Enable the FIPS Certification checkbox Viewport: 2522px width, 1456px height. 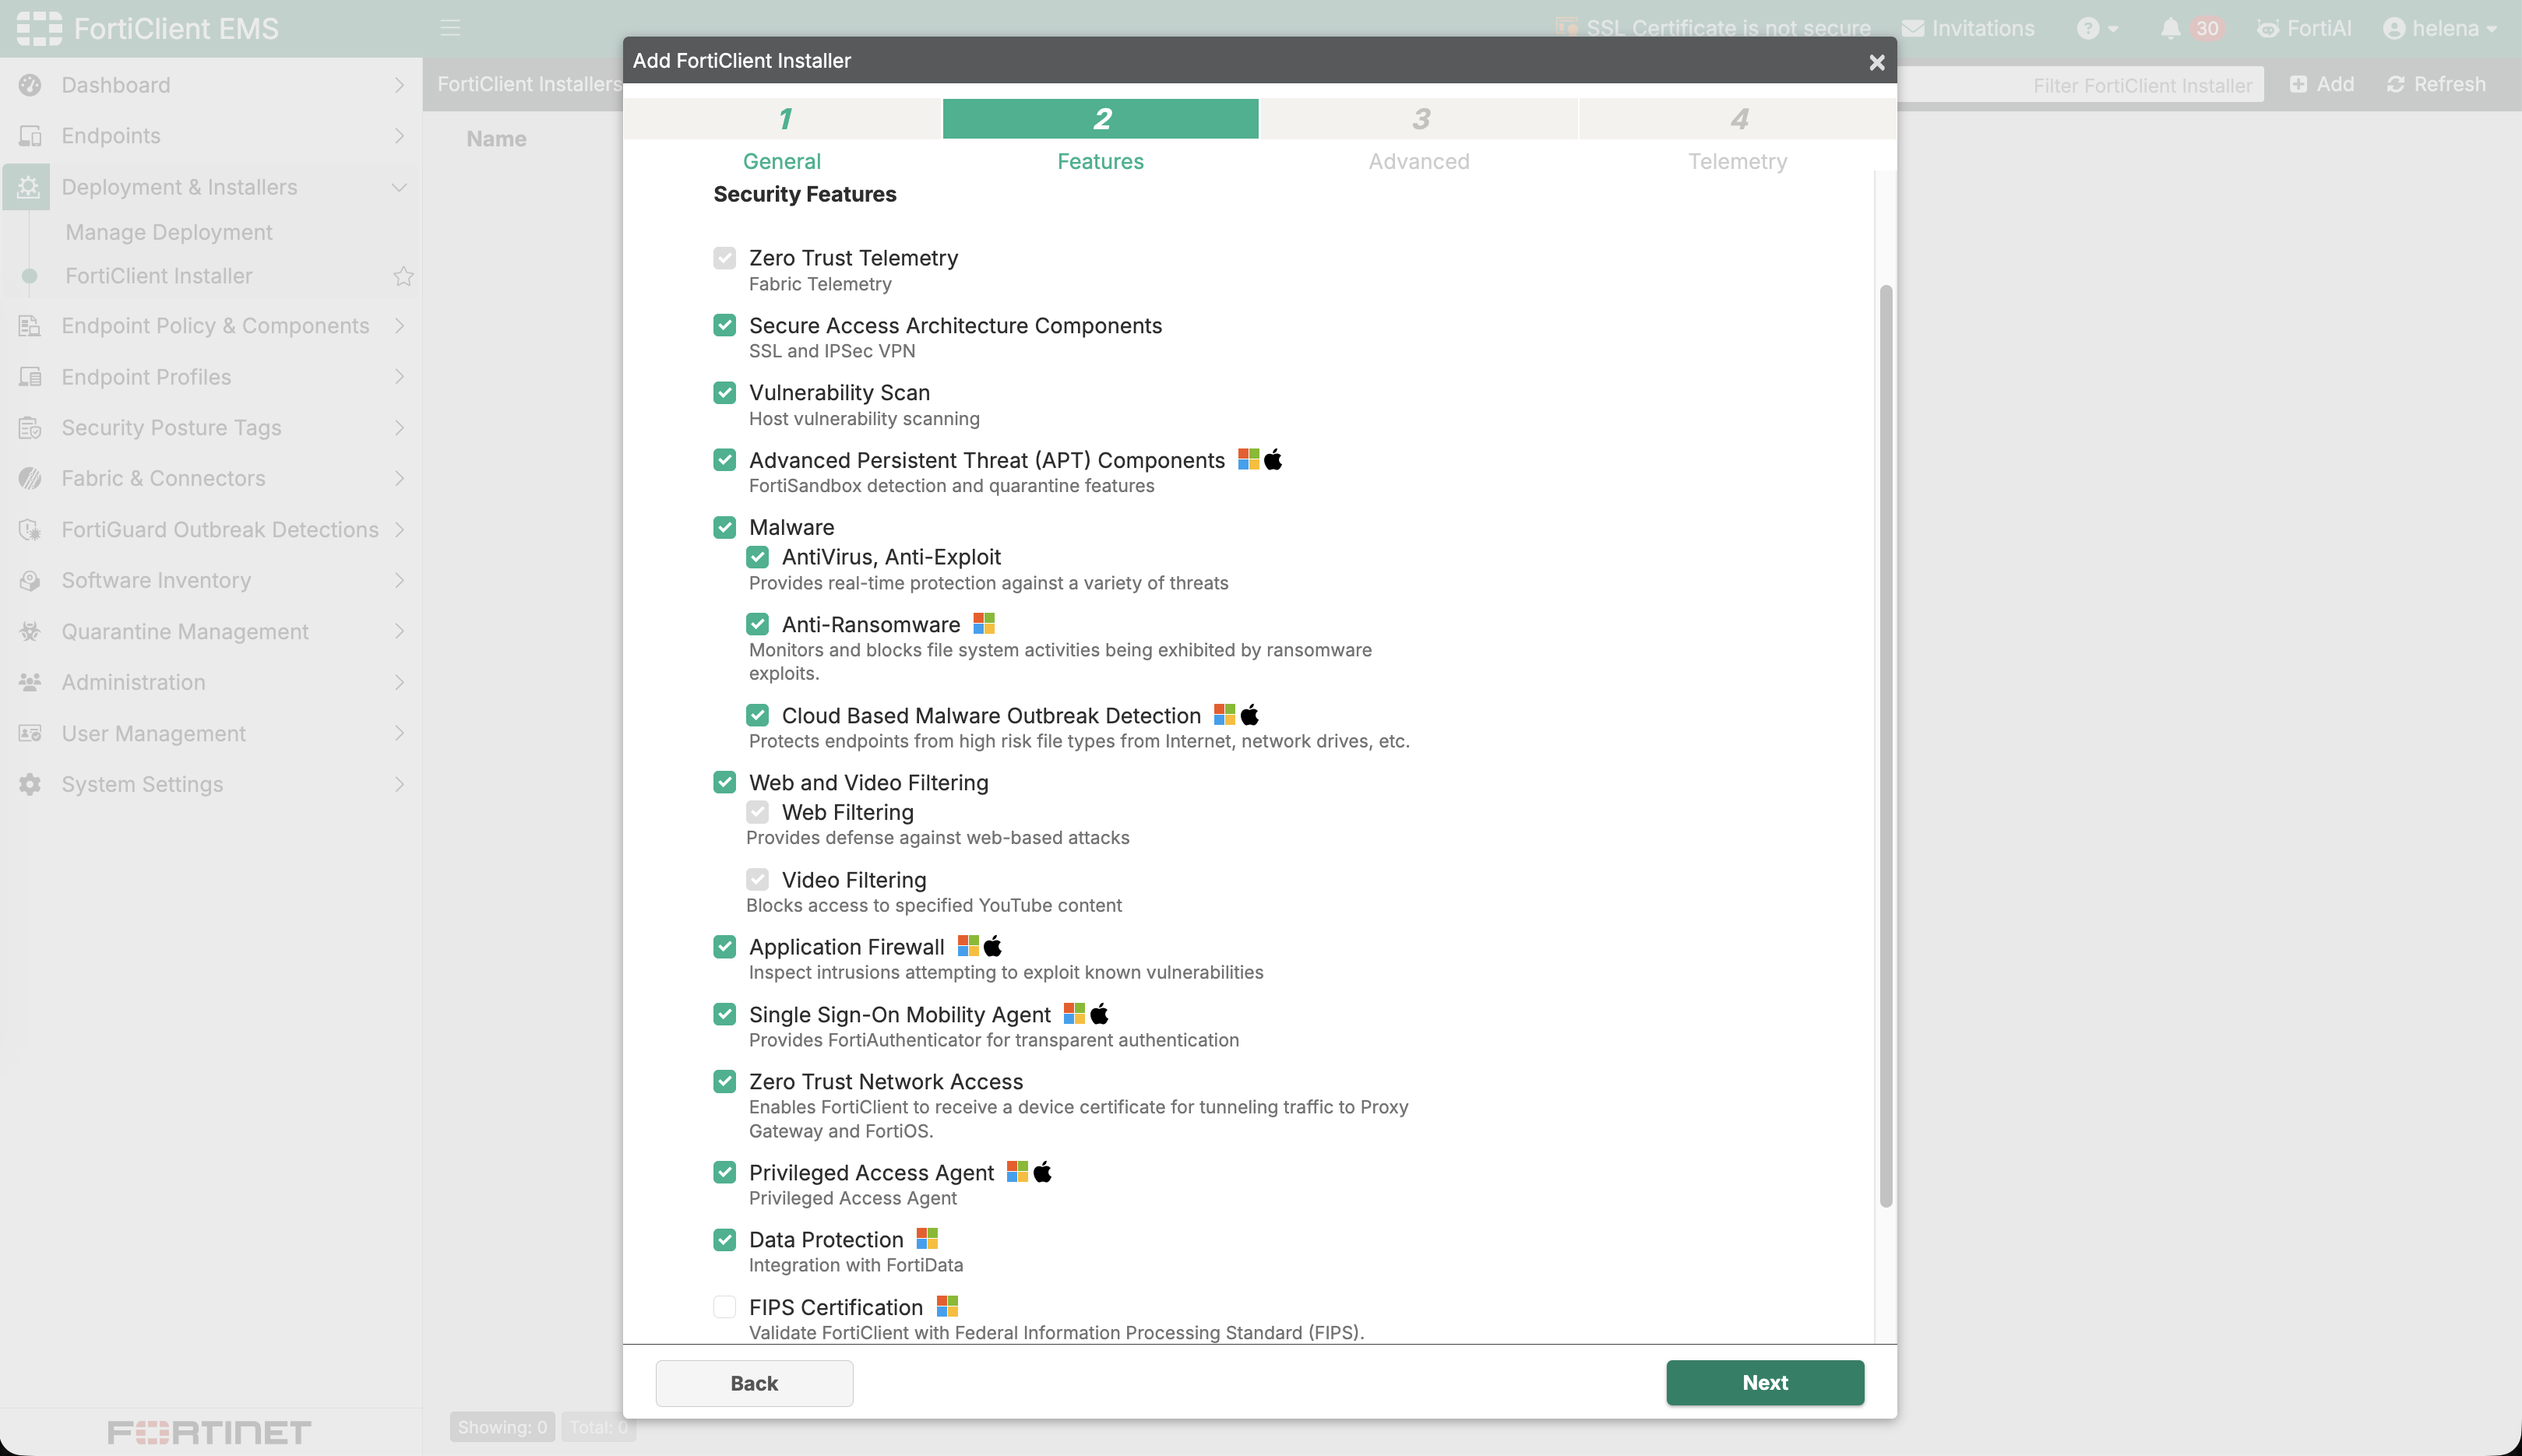[725, 1307]
